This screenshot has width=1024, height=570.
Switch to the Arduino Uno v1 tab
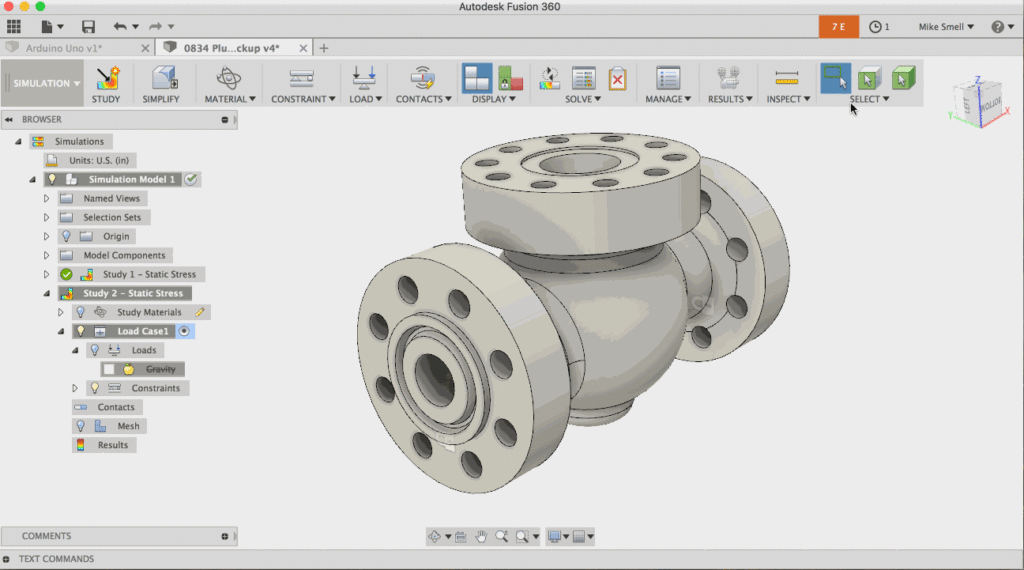pyautogui.click(x=71, y=47)
